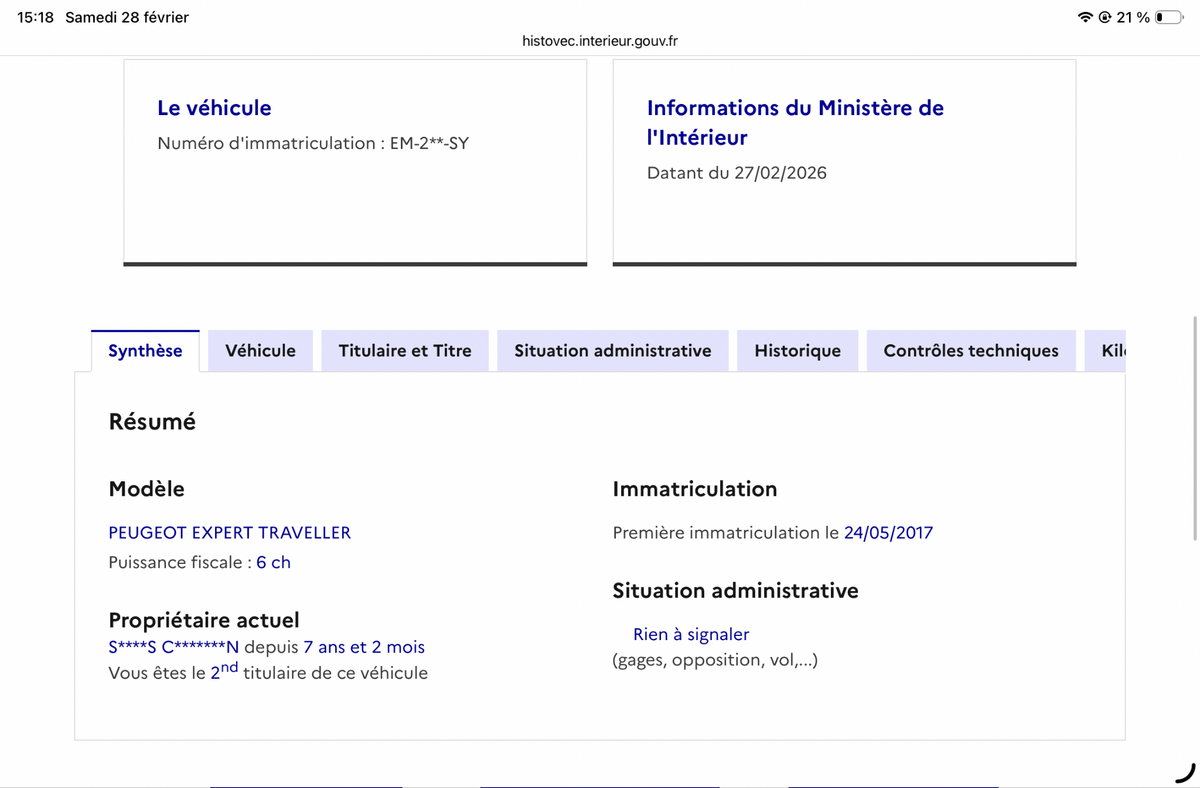Click the Le véhicule card heading
Screen dimensions: 1200x788
click(214, 108)
